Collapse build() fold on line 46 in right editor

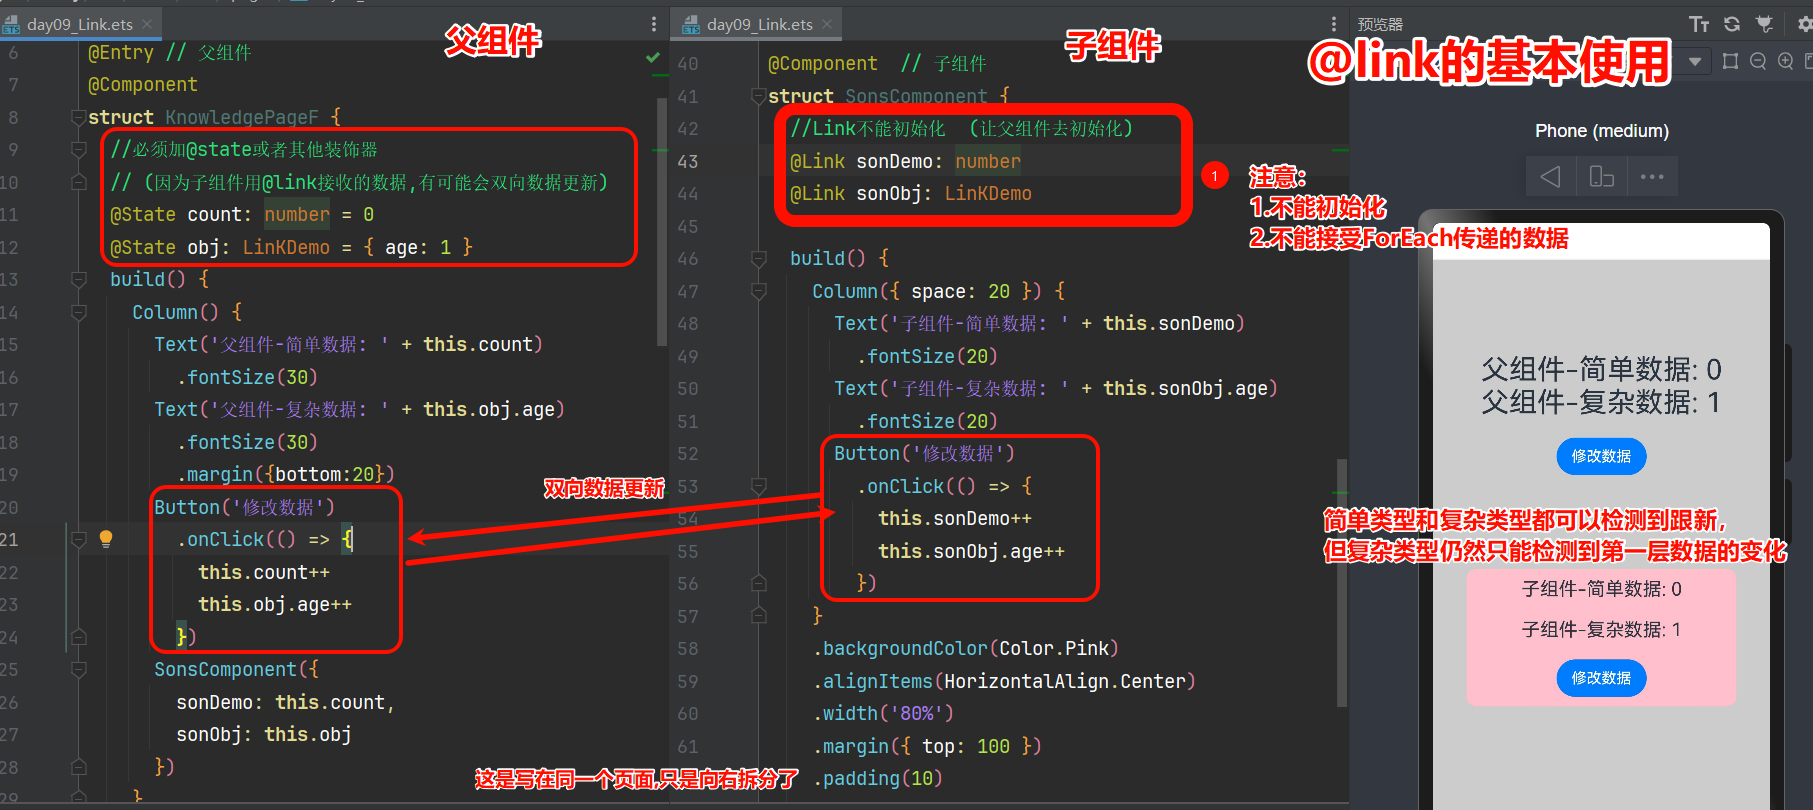point(758,259)
